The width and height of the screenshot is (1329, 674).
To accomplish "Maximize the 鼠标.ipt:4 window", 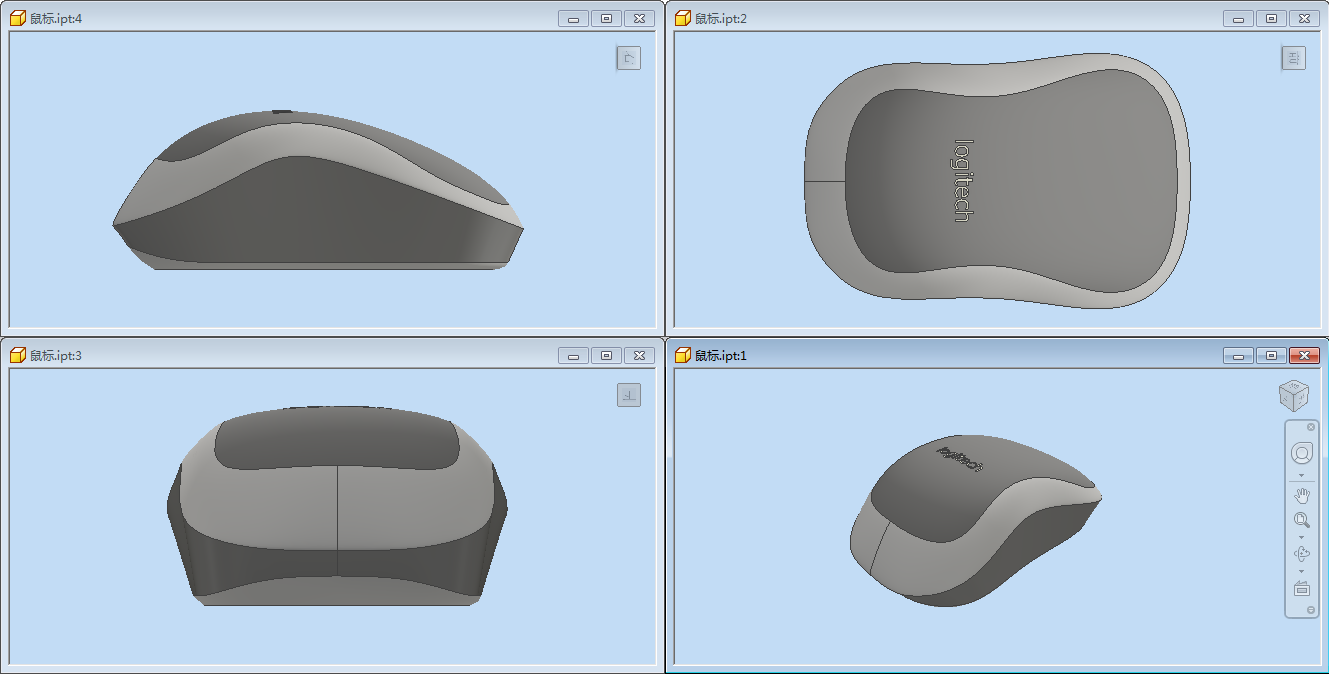I will 606,19.
